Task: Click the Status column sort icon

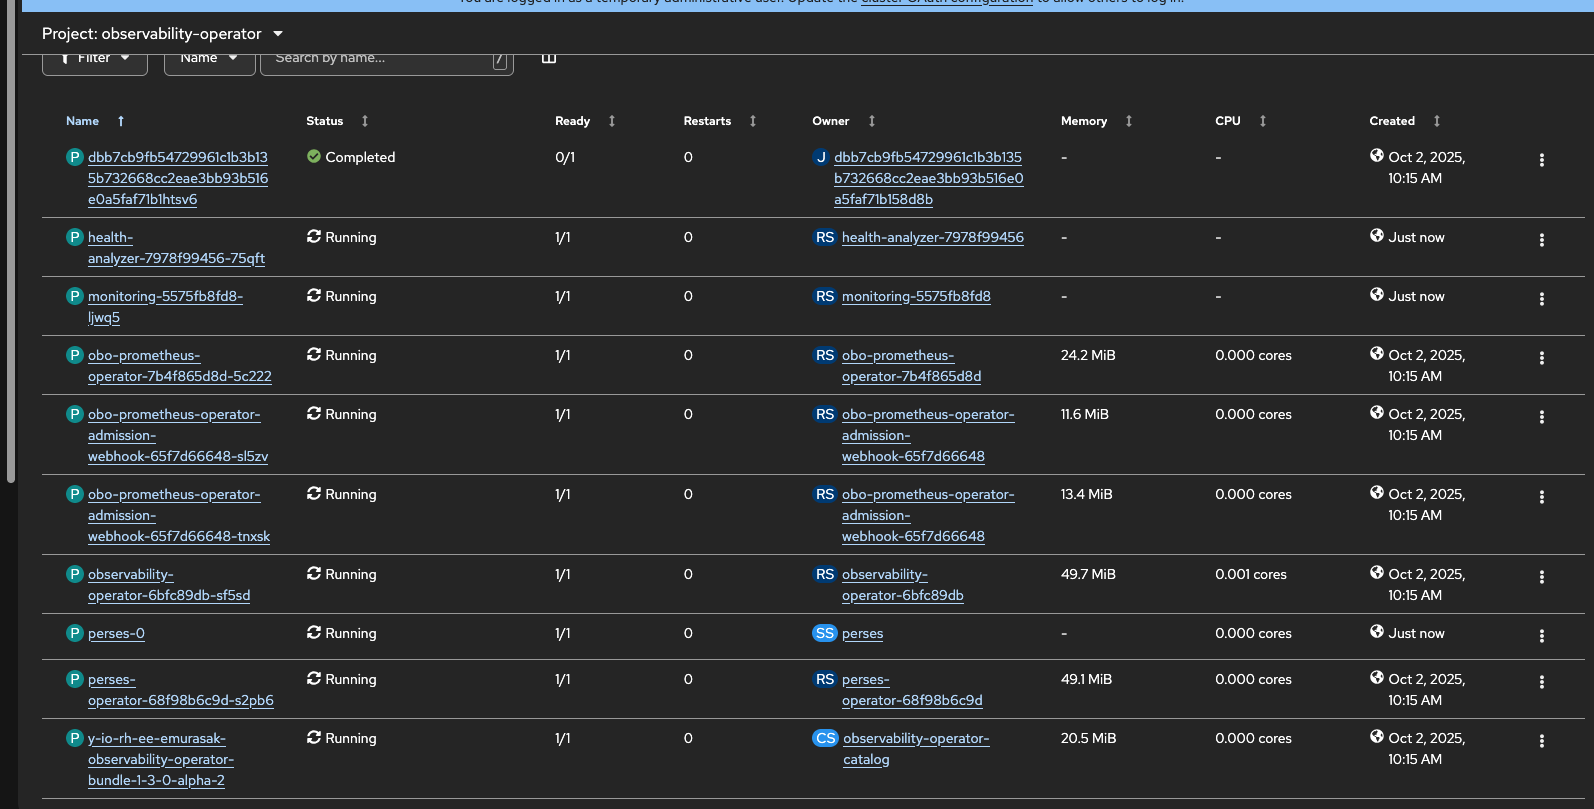Action: [x=365, y=121]
